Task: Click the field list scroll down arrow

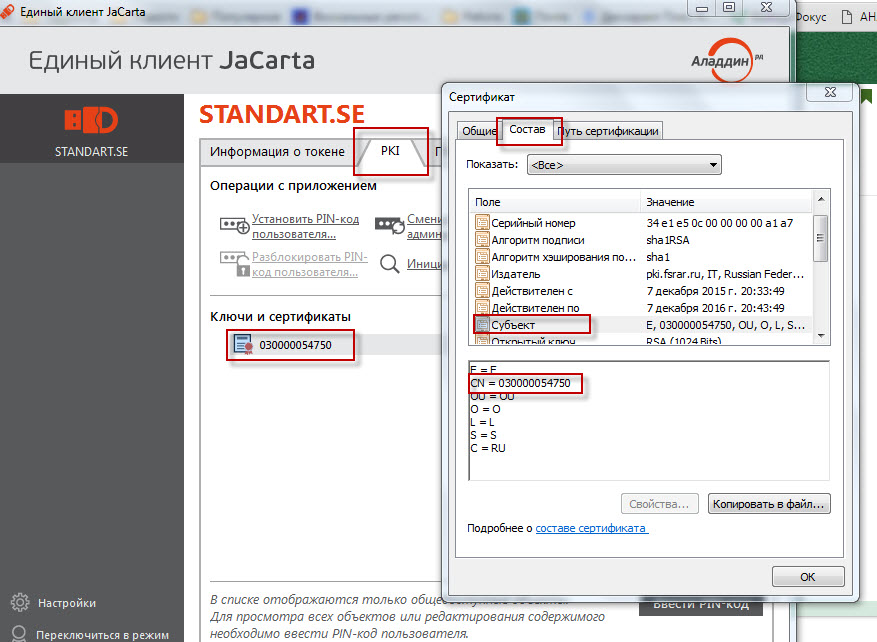Action: pos(821,336)
